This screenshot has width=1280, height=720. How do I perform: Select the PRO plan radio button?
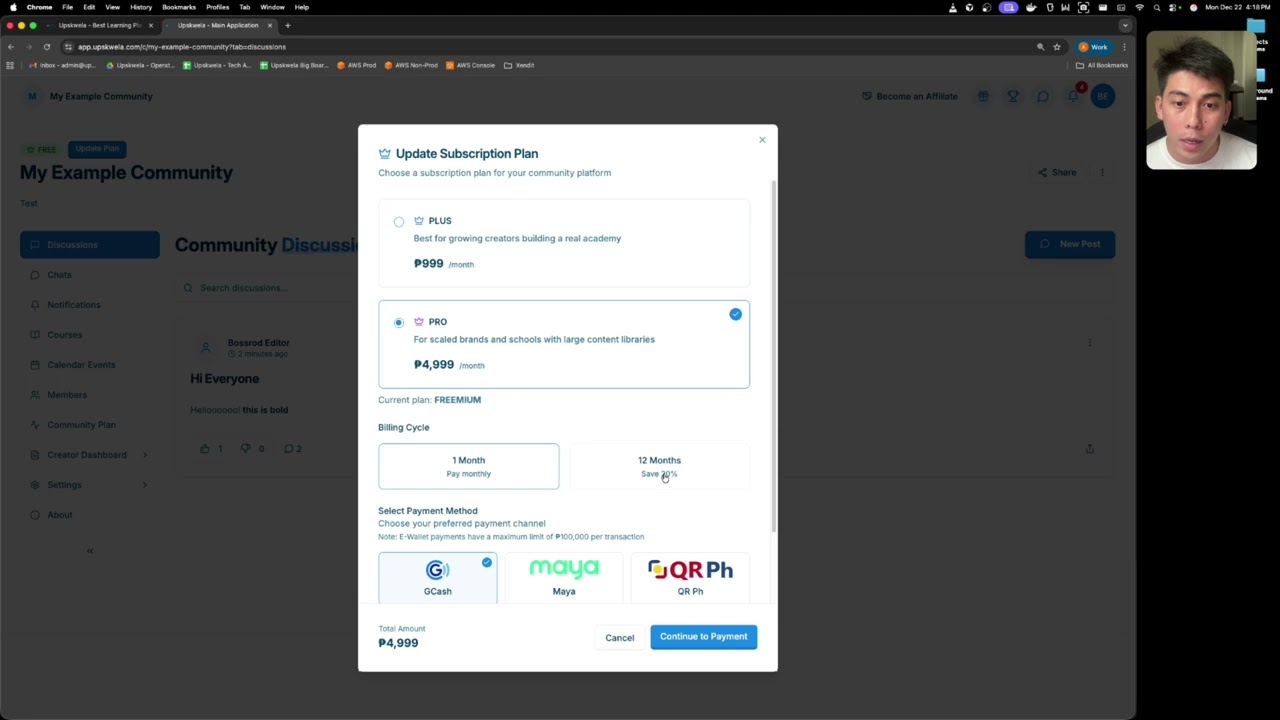tap(399, 322)
